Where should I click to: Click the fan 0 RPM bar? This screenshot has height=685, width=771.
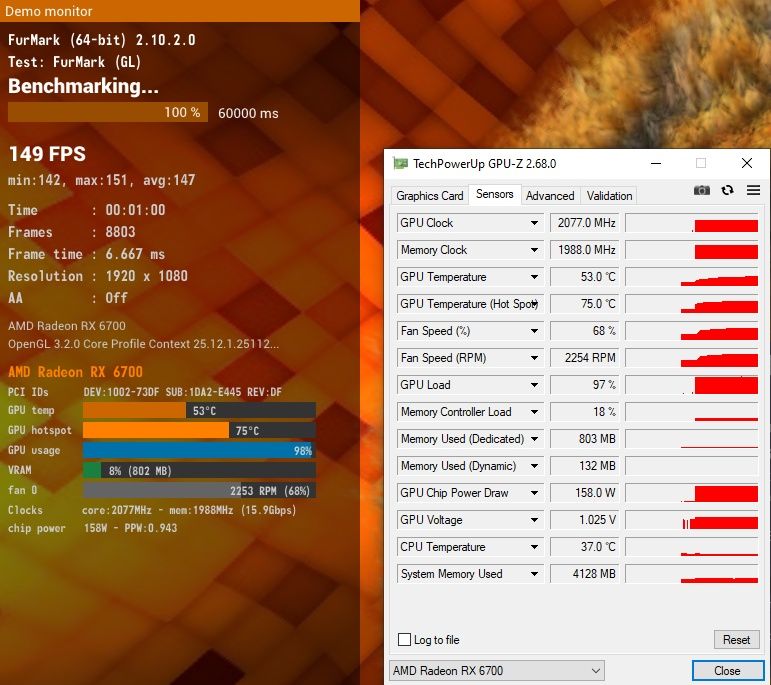(x=199, y=490)
